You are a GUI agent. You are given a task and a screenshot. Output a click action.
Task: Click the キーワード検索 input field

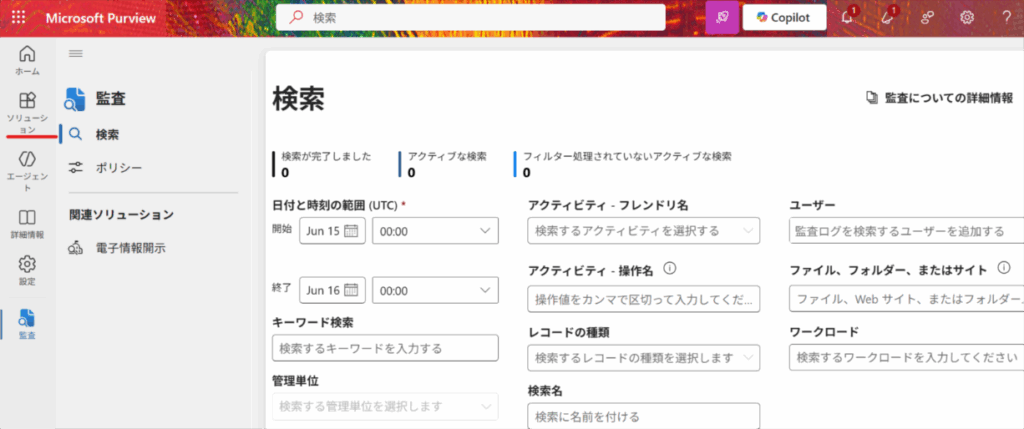click(384, 348)
